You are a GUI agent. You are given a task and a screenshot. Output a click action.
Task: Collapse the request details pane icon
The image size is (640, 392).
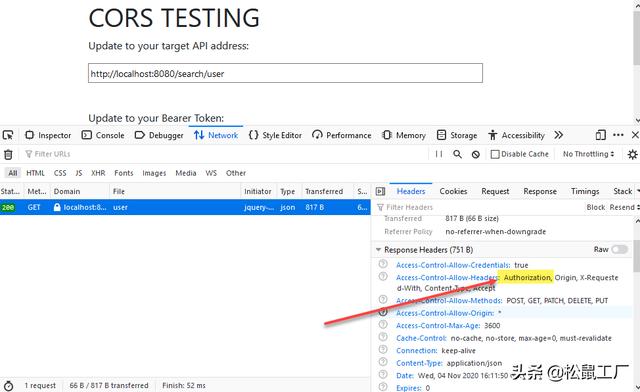click(x=380, y=191)
